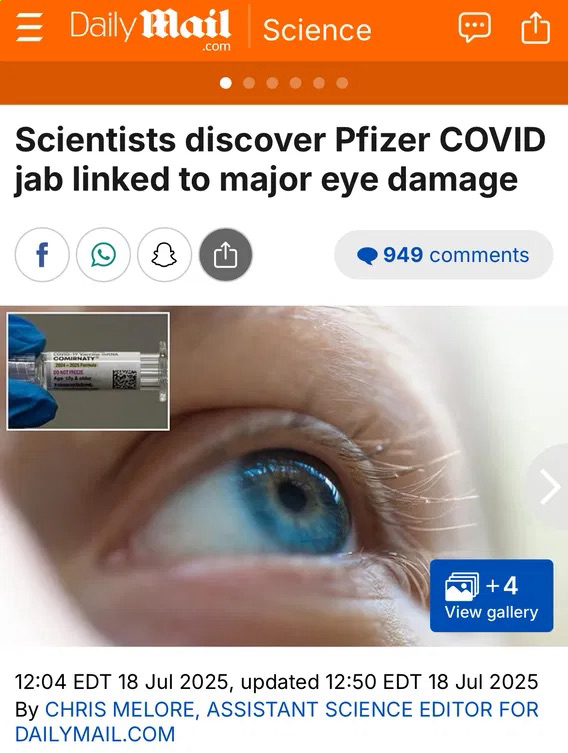
Task: Open the 949 comments button
Action: [443, 255]
